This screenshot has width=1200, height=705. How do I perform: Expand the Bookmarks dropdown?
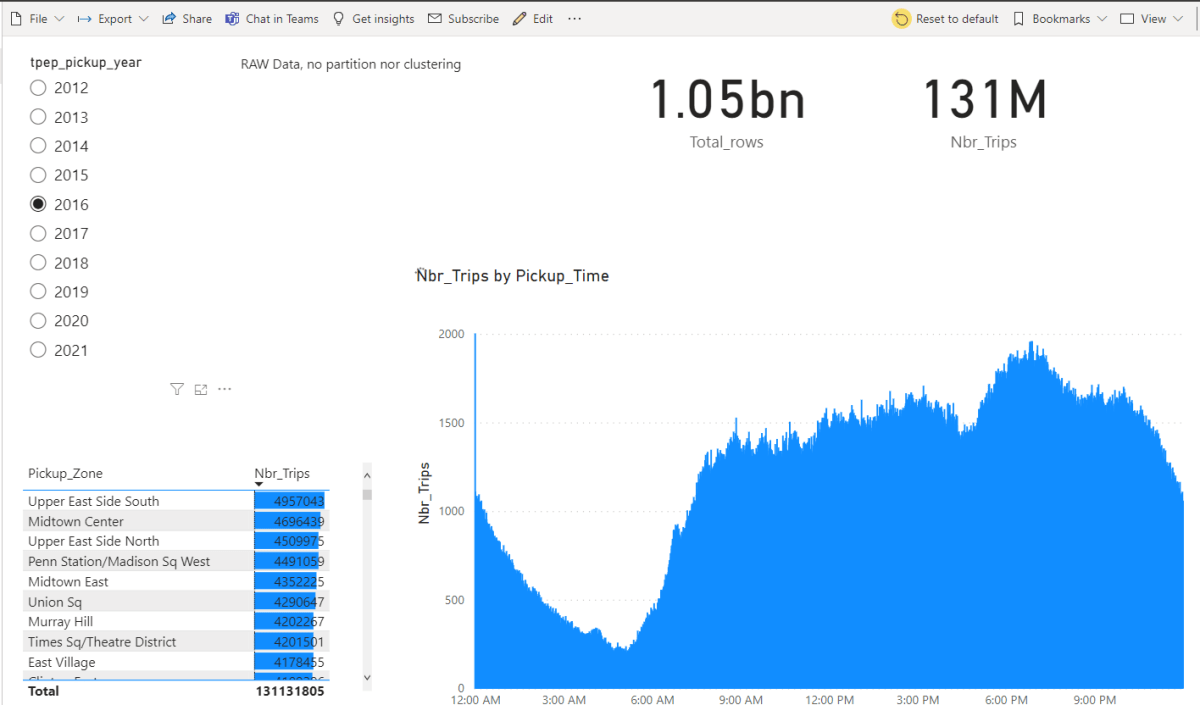[x=1060, y=19]
